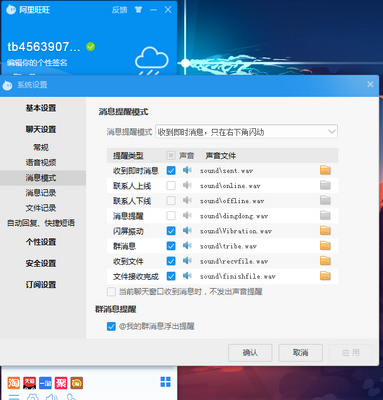
Task: Close the 系统设置 dialog
Action: [370, 84]
